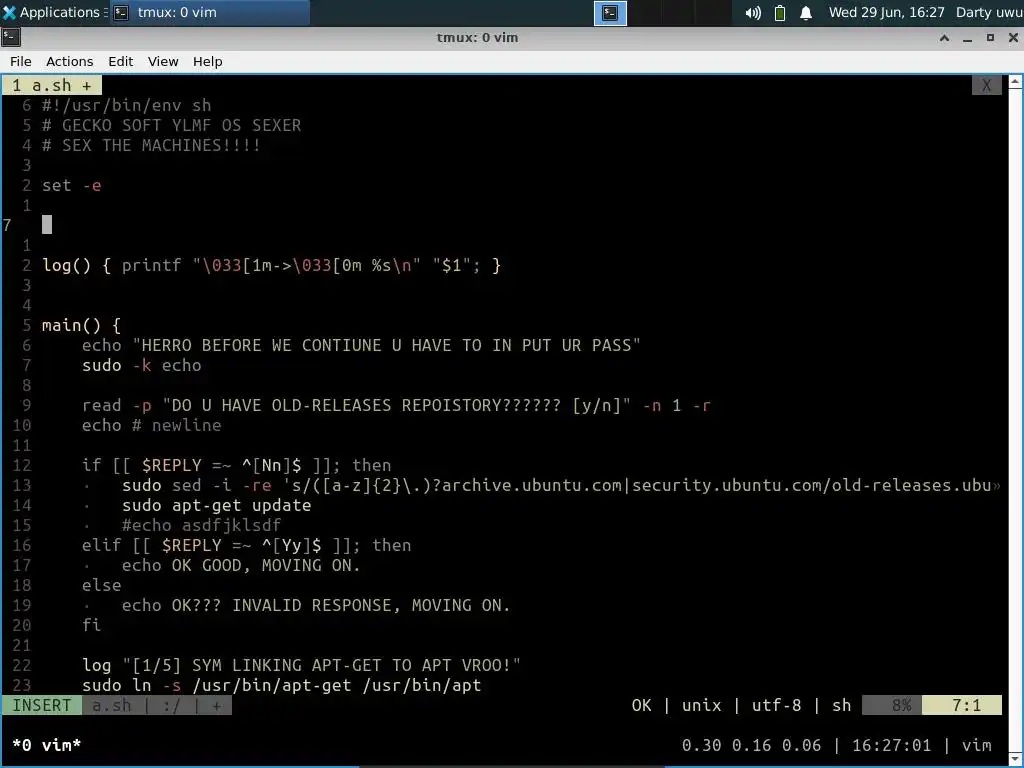Click the tmux load average 0.30 0.16 0.06
The image size is (1024, 768).
[751, 745]
